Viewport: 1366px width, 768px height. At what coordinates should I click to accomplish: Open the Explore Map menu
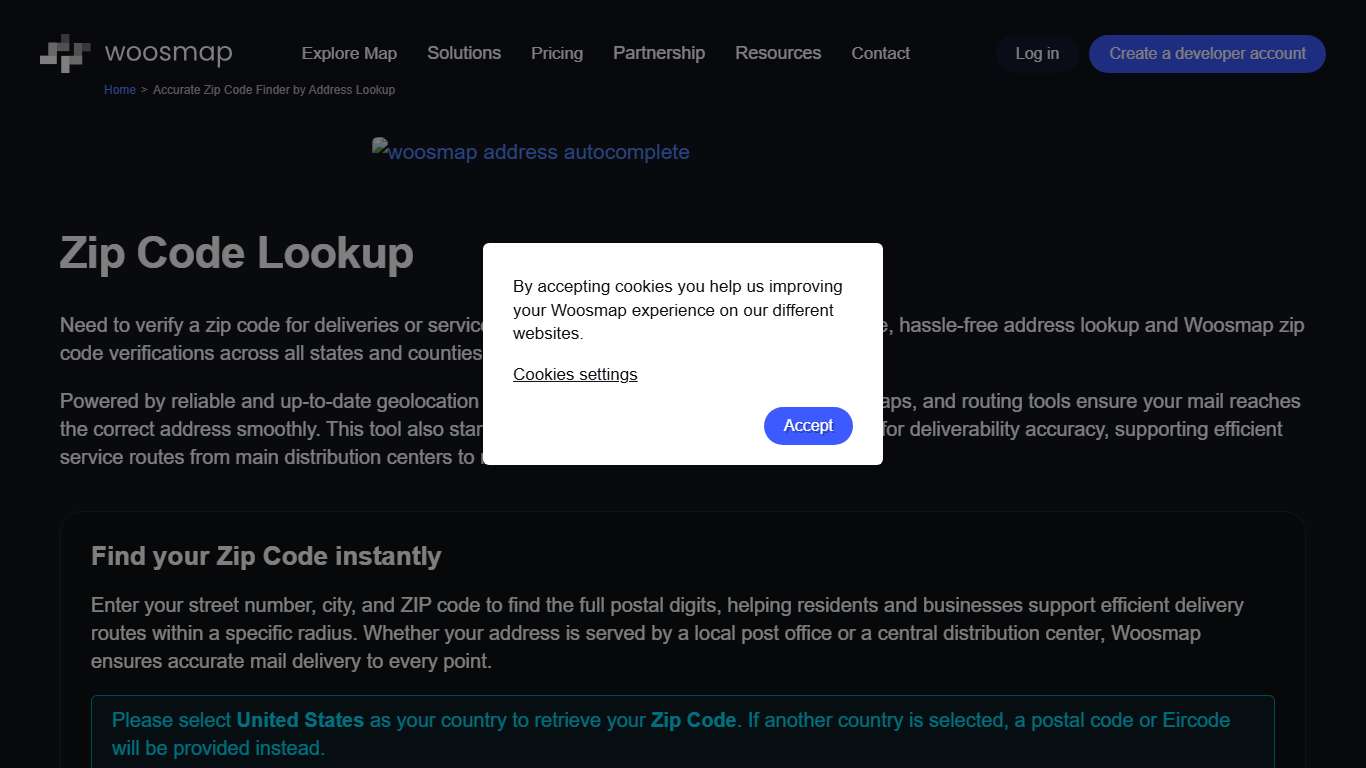[349, 53]
